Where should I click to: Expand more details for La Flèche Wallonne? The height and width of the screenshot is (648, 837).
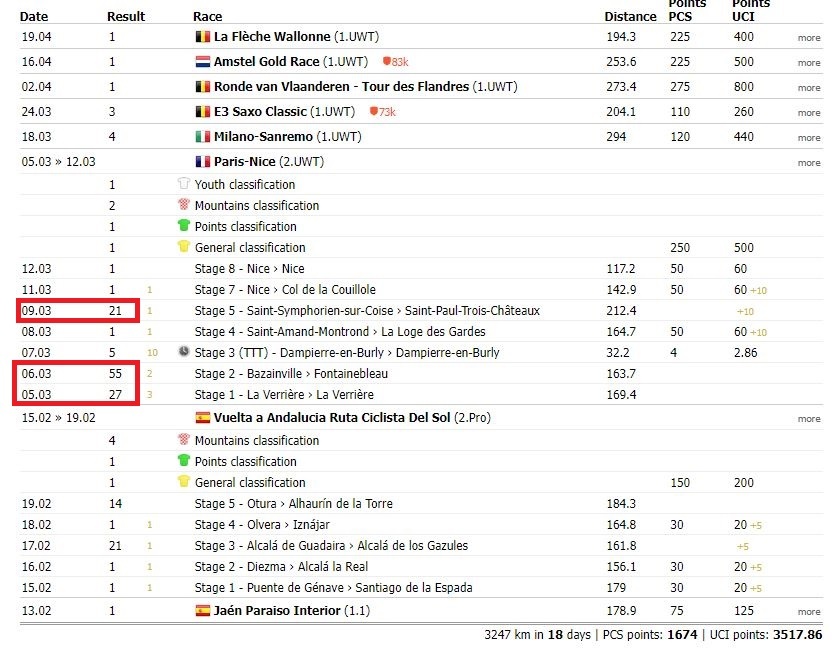point(809,38)
